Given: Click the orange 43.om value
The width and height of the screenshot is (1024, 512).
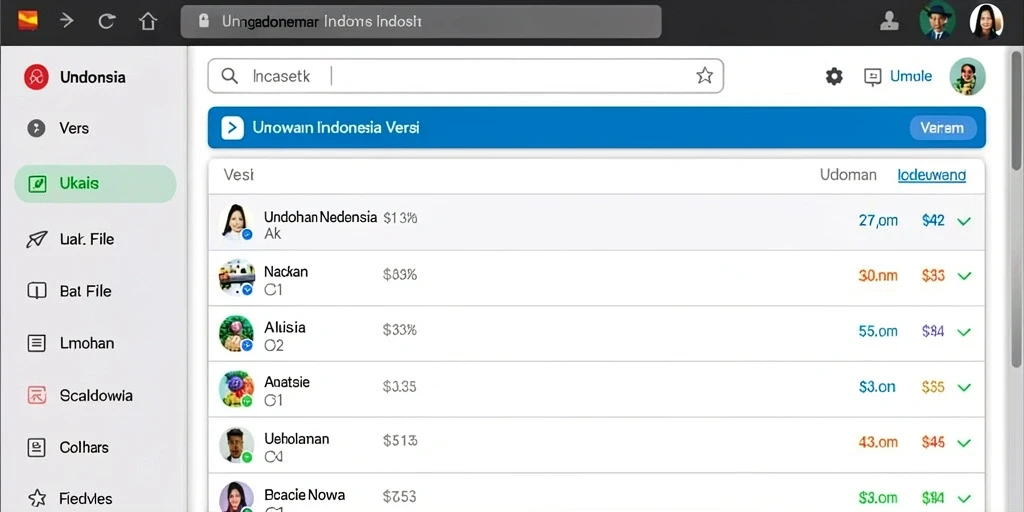Looking at the screenshot, I should coord(878,443).
